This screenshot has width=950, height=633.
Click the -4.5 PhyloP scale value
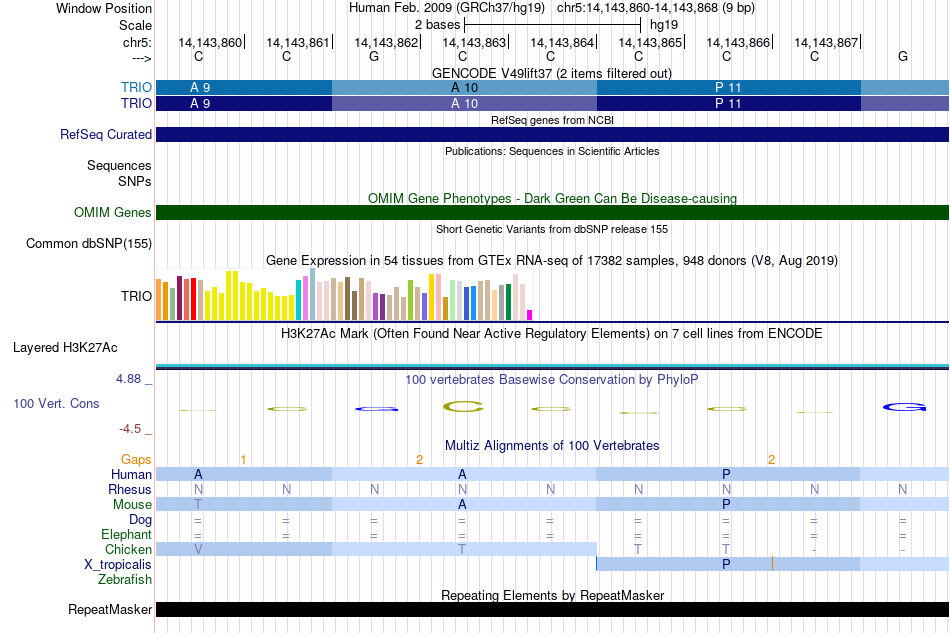point(130,429)
